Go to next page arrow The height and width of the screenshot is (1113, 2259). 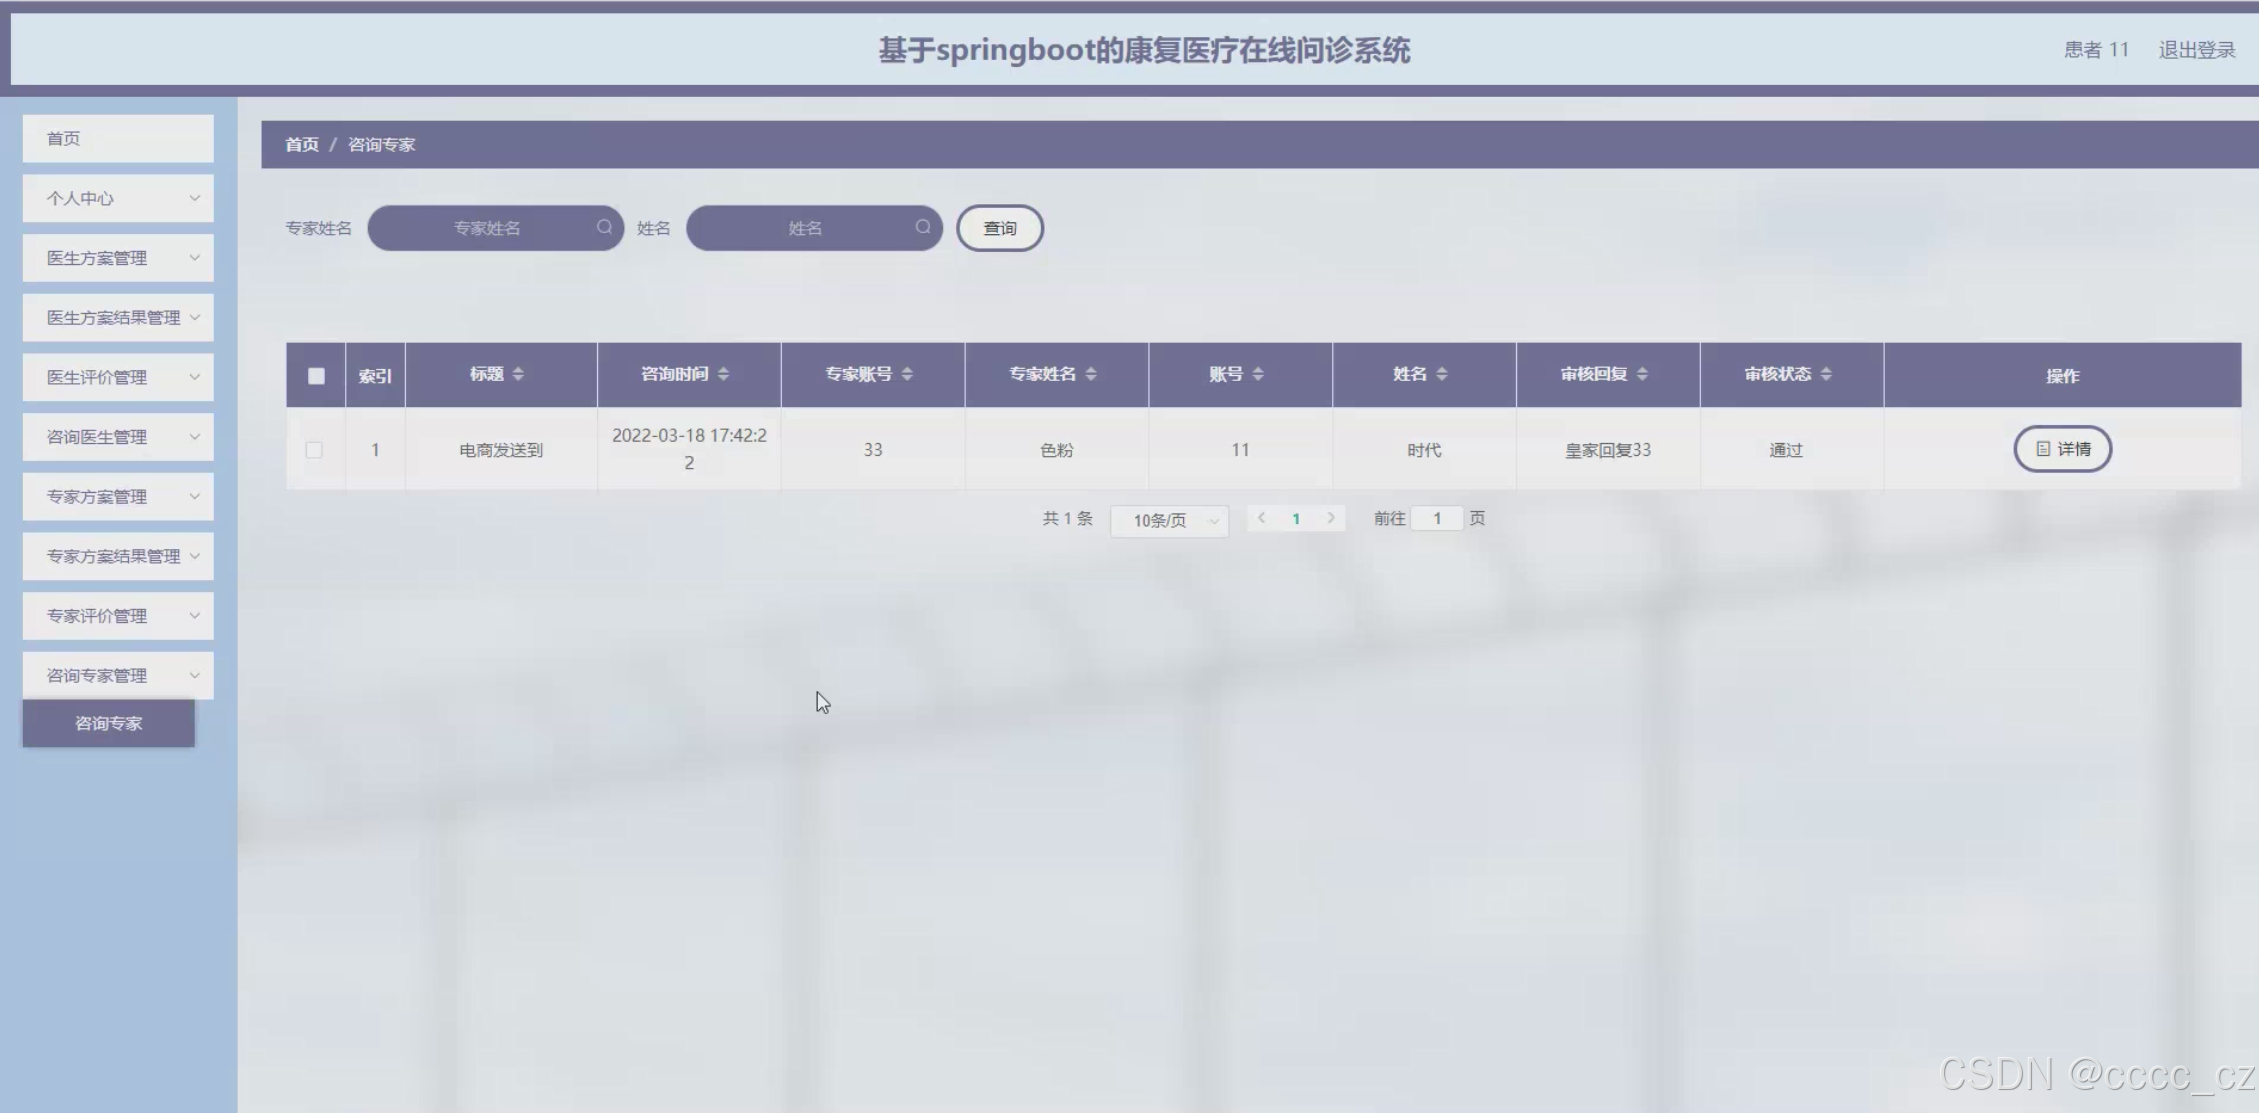coord(1331,518)
